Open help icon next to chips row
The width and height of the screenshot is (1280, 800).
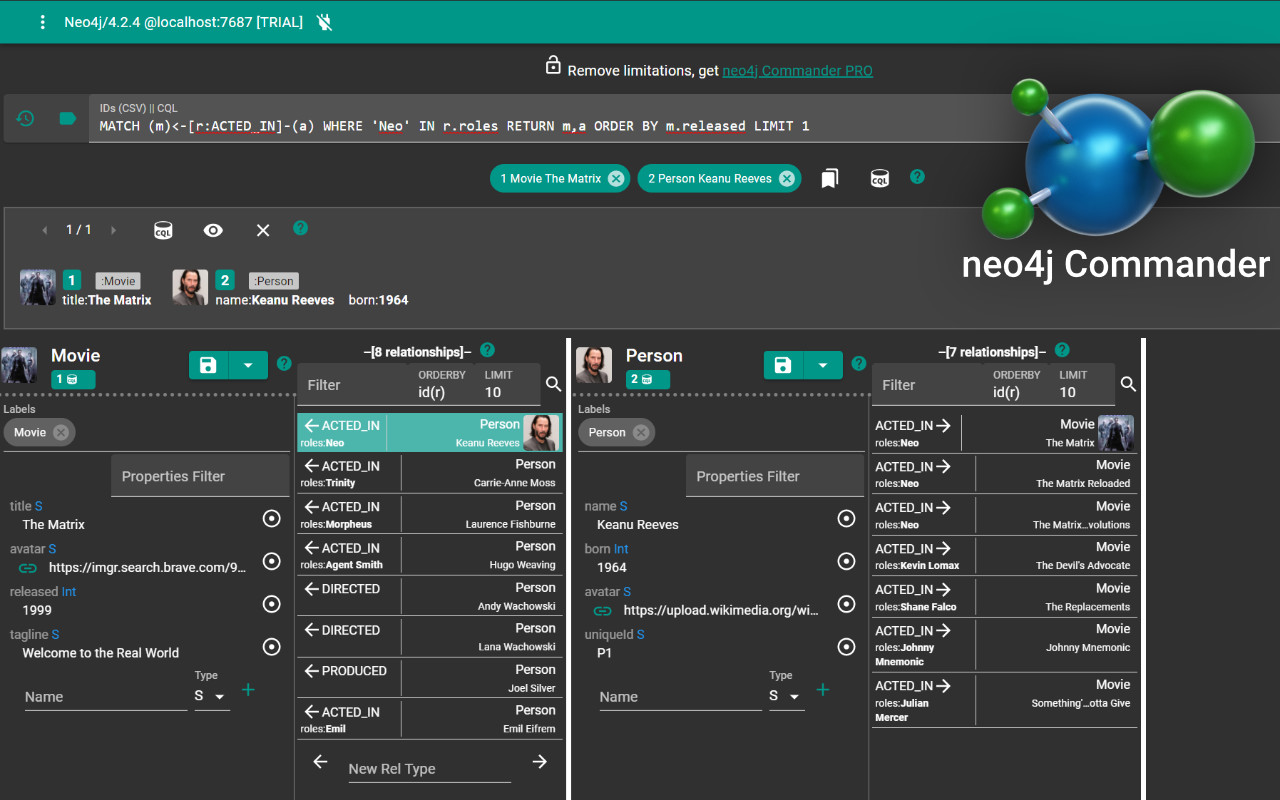pos(917,177)
